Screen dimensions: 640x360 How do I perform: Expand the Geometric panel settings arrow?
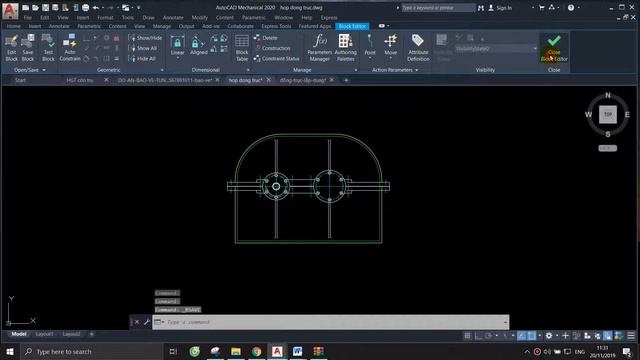tap(162, 70)
